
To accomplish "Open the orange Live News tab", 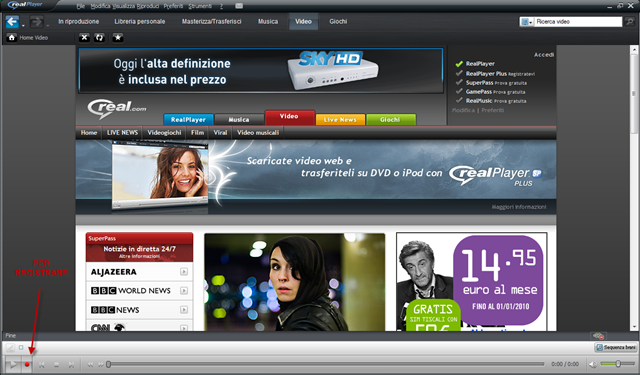I will point(340,120).
